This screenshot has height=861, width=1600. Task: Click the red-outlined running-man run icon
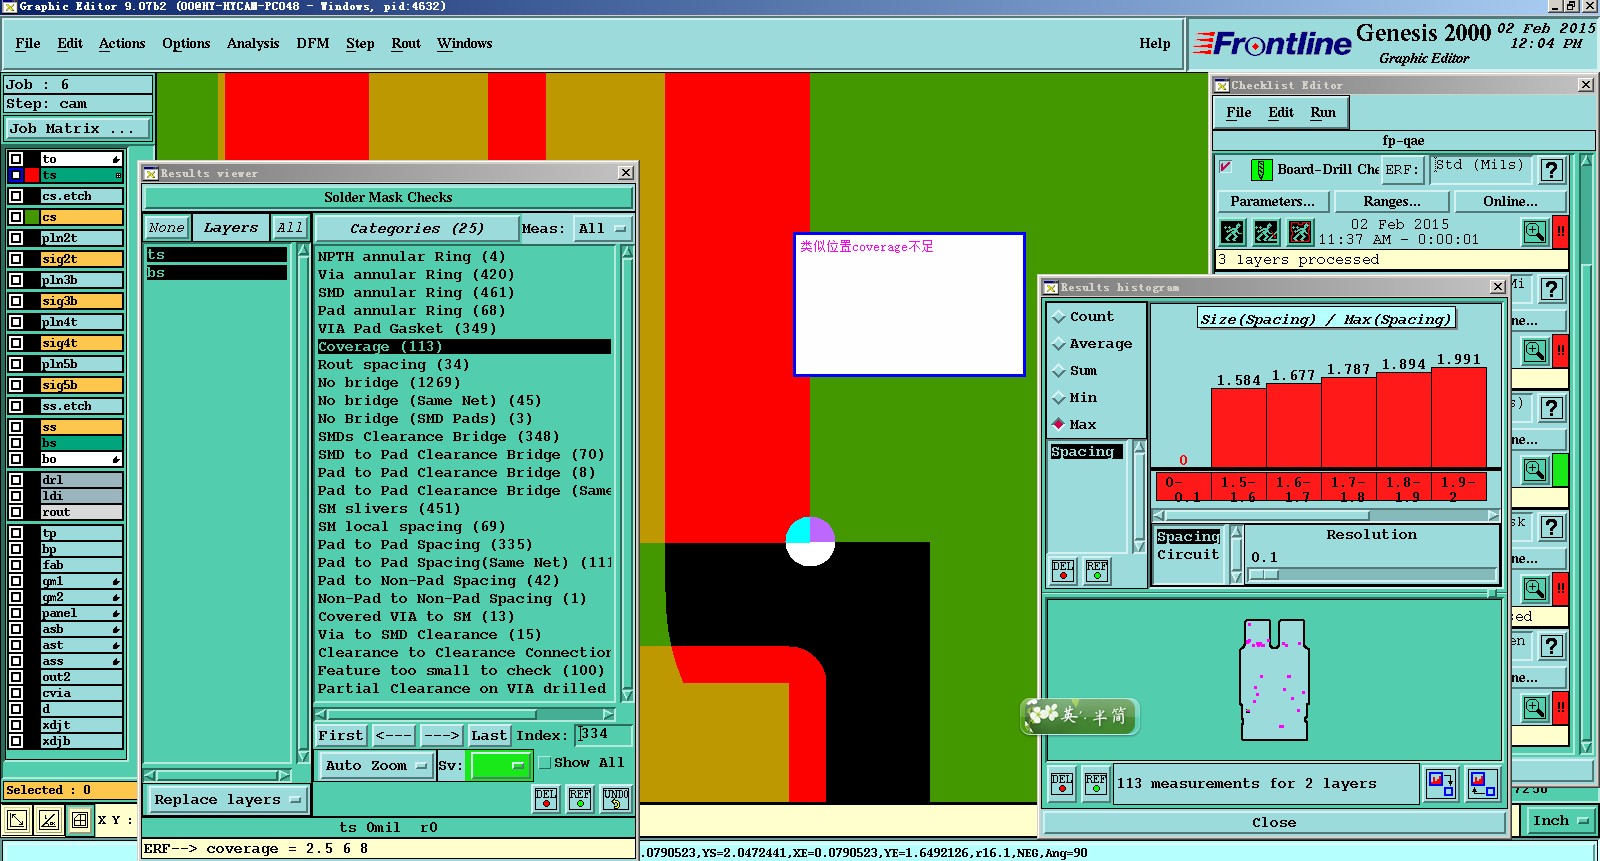1300,233
